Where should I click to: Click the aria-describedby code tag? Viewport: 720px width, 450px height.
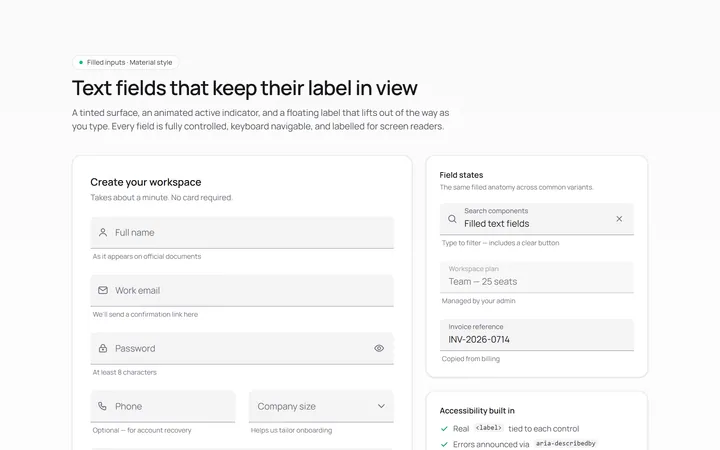(565, 444)
